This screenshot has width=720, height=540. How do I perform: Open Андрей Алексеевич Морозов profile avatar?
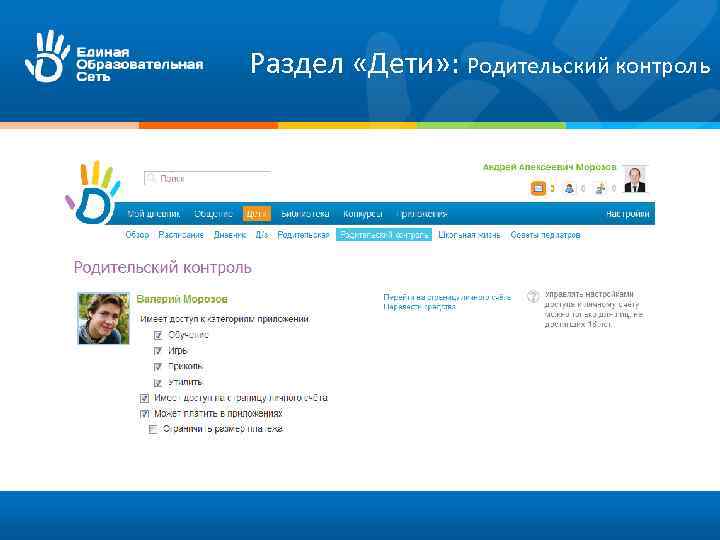click(x=635, y=180)
